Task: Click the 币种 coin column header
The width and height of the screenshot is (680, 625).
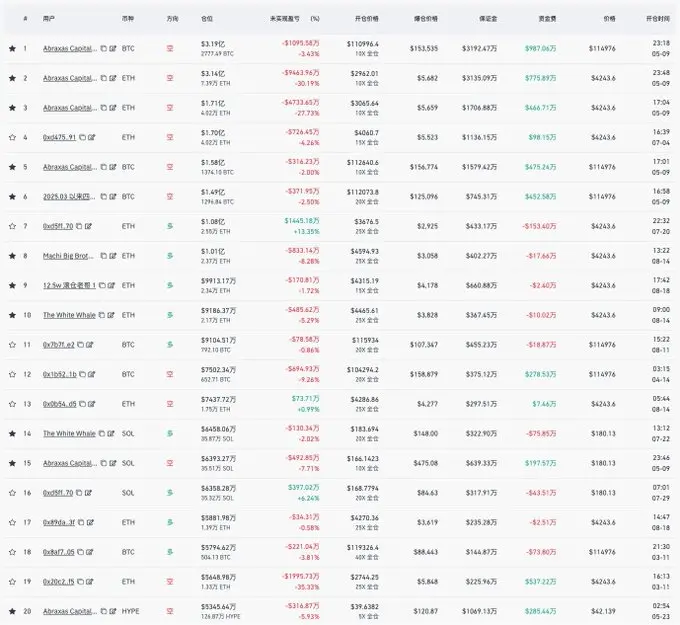Action: coord(128,19)
